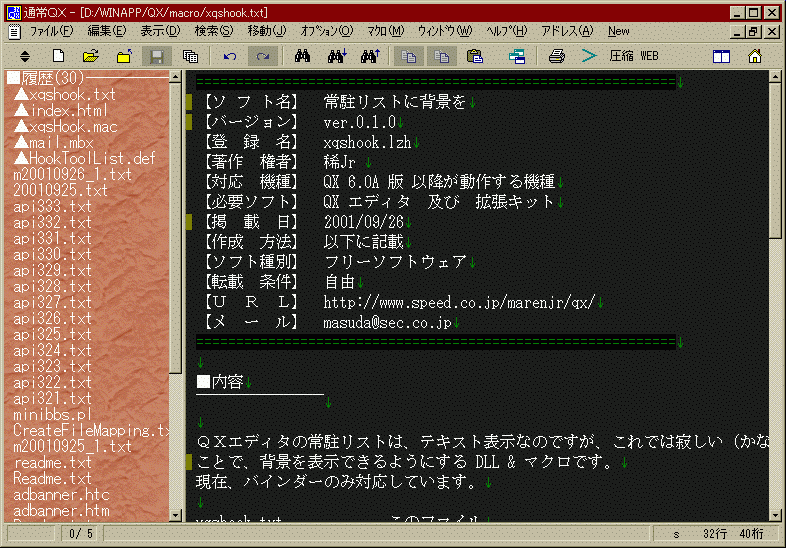
Task: Open the ヘルプ(H) menu
Action: (x=507, y=31)
